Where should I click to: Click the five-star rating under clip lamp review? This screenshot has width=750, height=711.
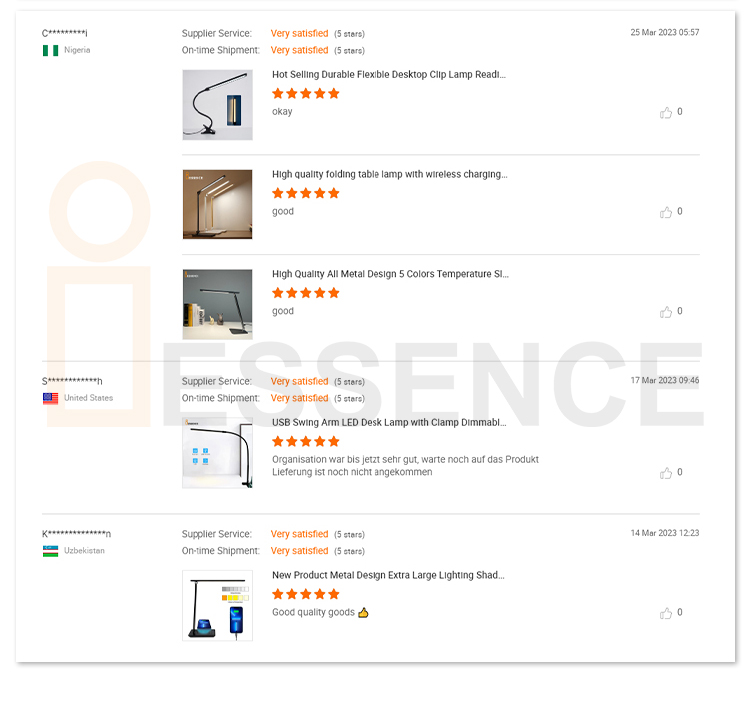[306, 94]
